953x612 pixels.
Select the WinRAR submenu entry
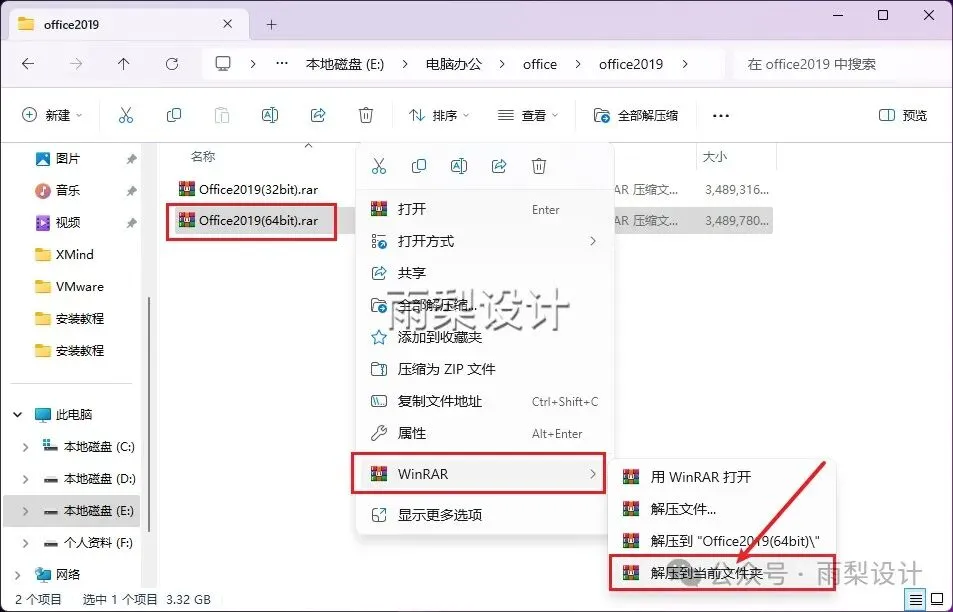click(479, 473)
